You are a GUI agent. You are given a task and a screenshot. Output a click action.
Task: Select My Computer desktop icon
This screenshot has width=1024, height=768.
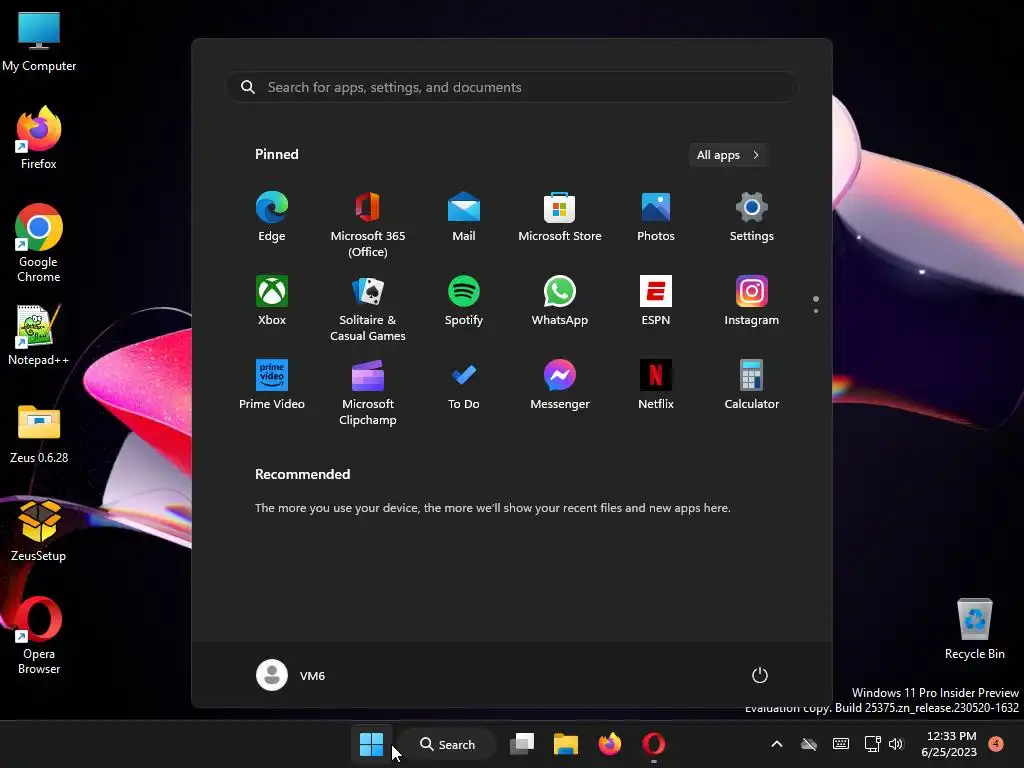click(x=39, y=42)
